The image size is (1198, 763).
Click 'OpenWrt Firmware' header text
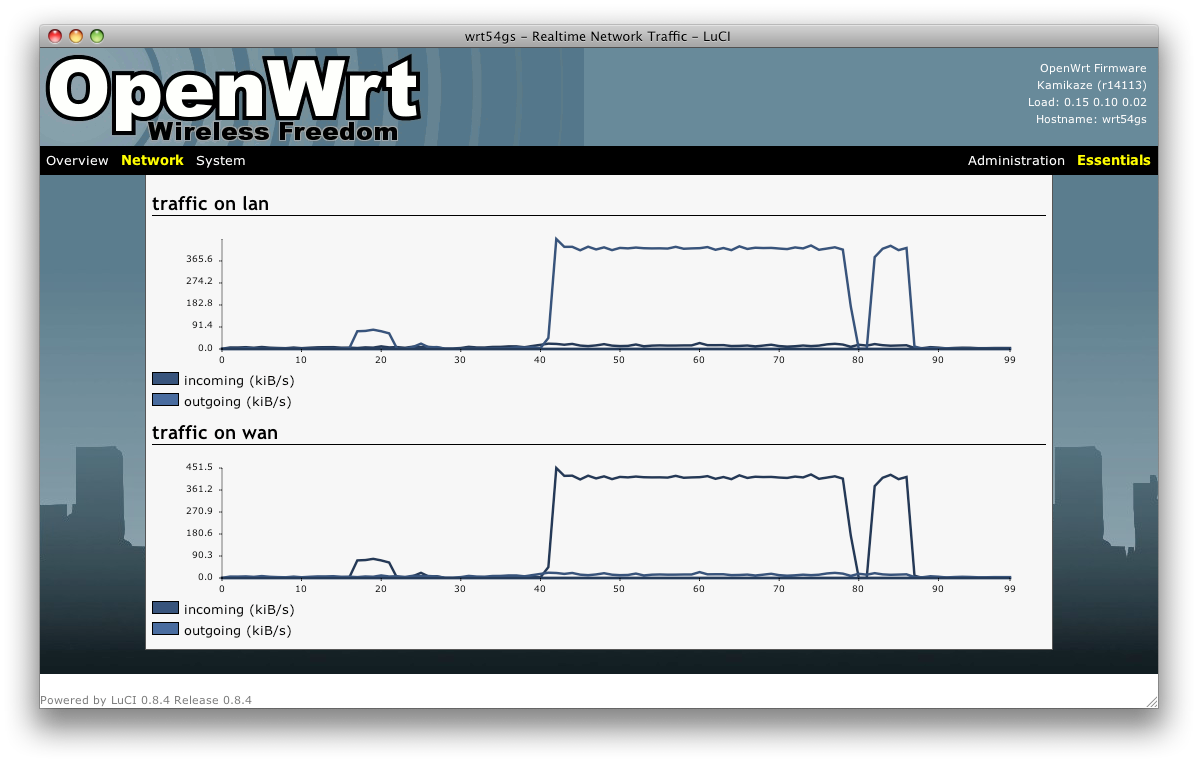pos(1093,69)
